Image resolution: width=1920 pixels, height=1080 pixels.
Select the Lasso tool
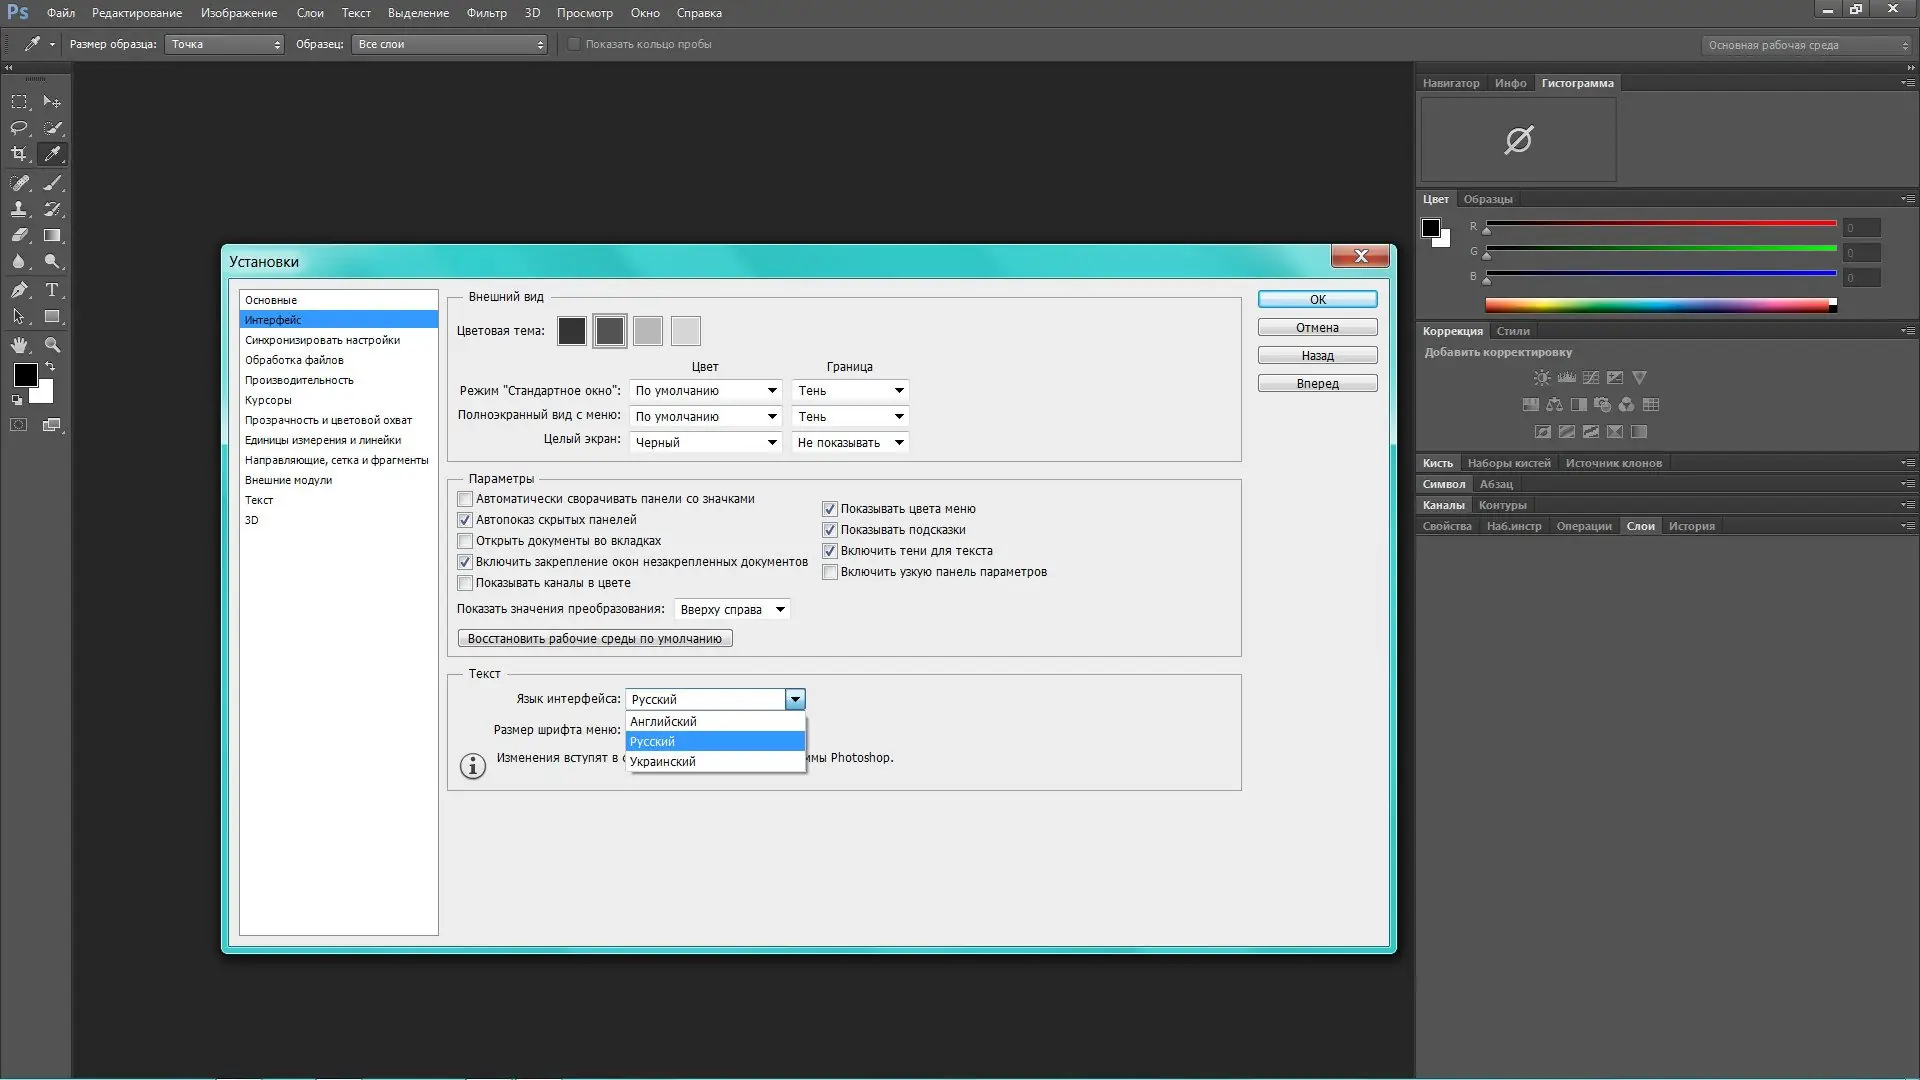click(x=19, y=128)
